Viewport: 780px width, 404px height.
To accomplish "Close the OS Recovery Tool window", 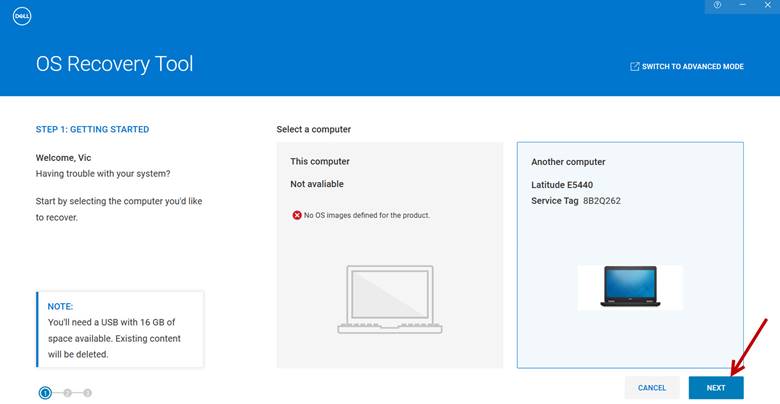I will [x=767, y=6].
